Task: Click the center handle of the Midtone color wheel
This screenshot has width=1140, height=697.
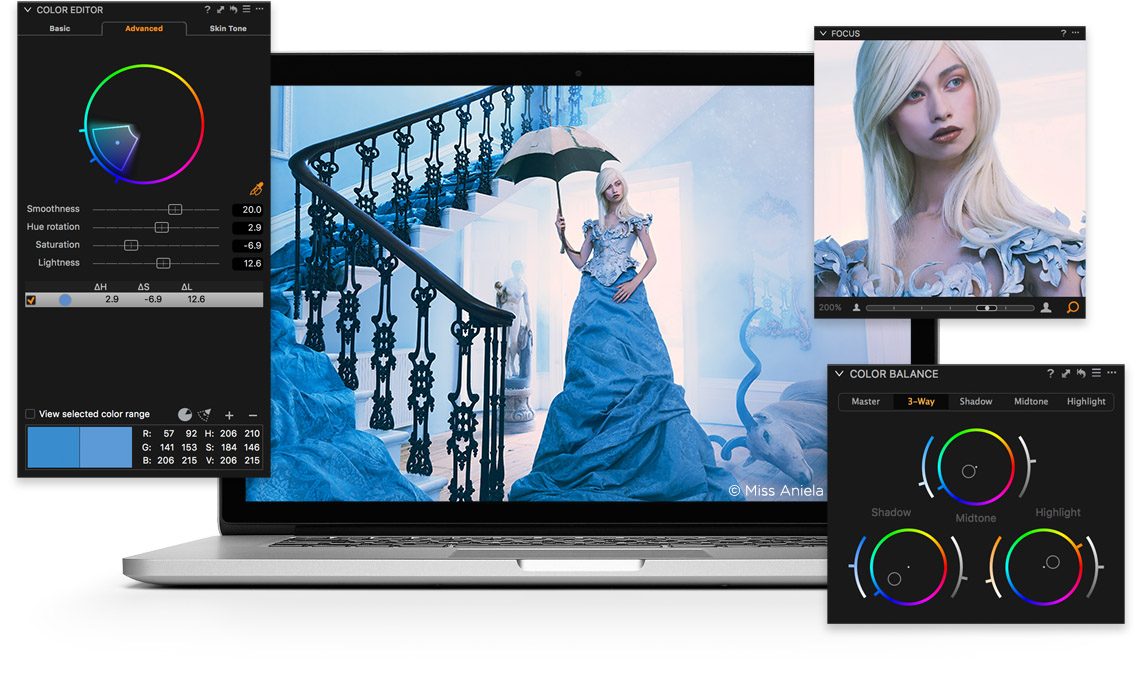Action: pos(969,471)
